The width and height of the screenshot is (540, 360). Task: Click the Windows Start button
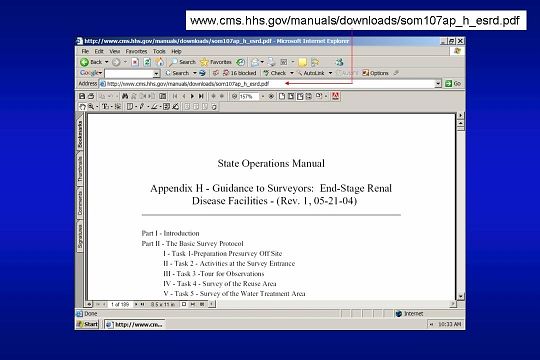(87, 324)
